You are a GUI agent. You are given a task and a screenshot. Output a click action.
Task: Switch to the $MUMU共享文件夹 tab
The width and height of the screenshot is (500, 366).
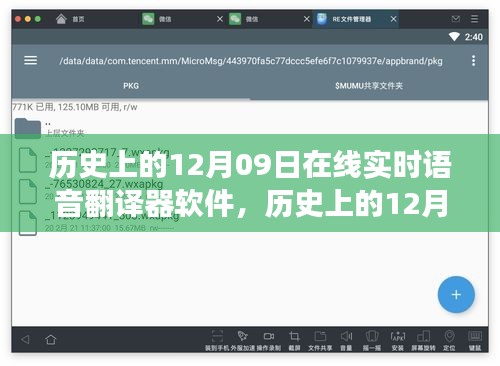(x=369, y=86)
